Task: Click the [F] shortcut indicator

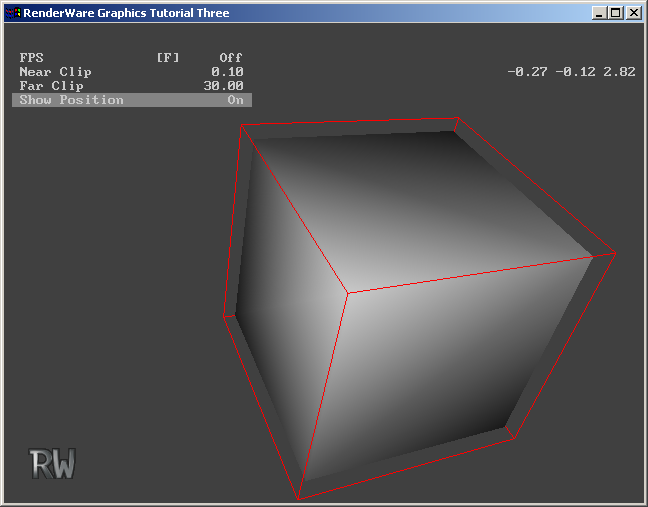Action: (168, 58)
